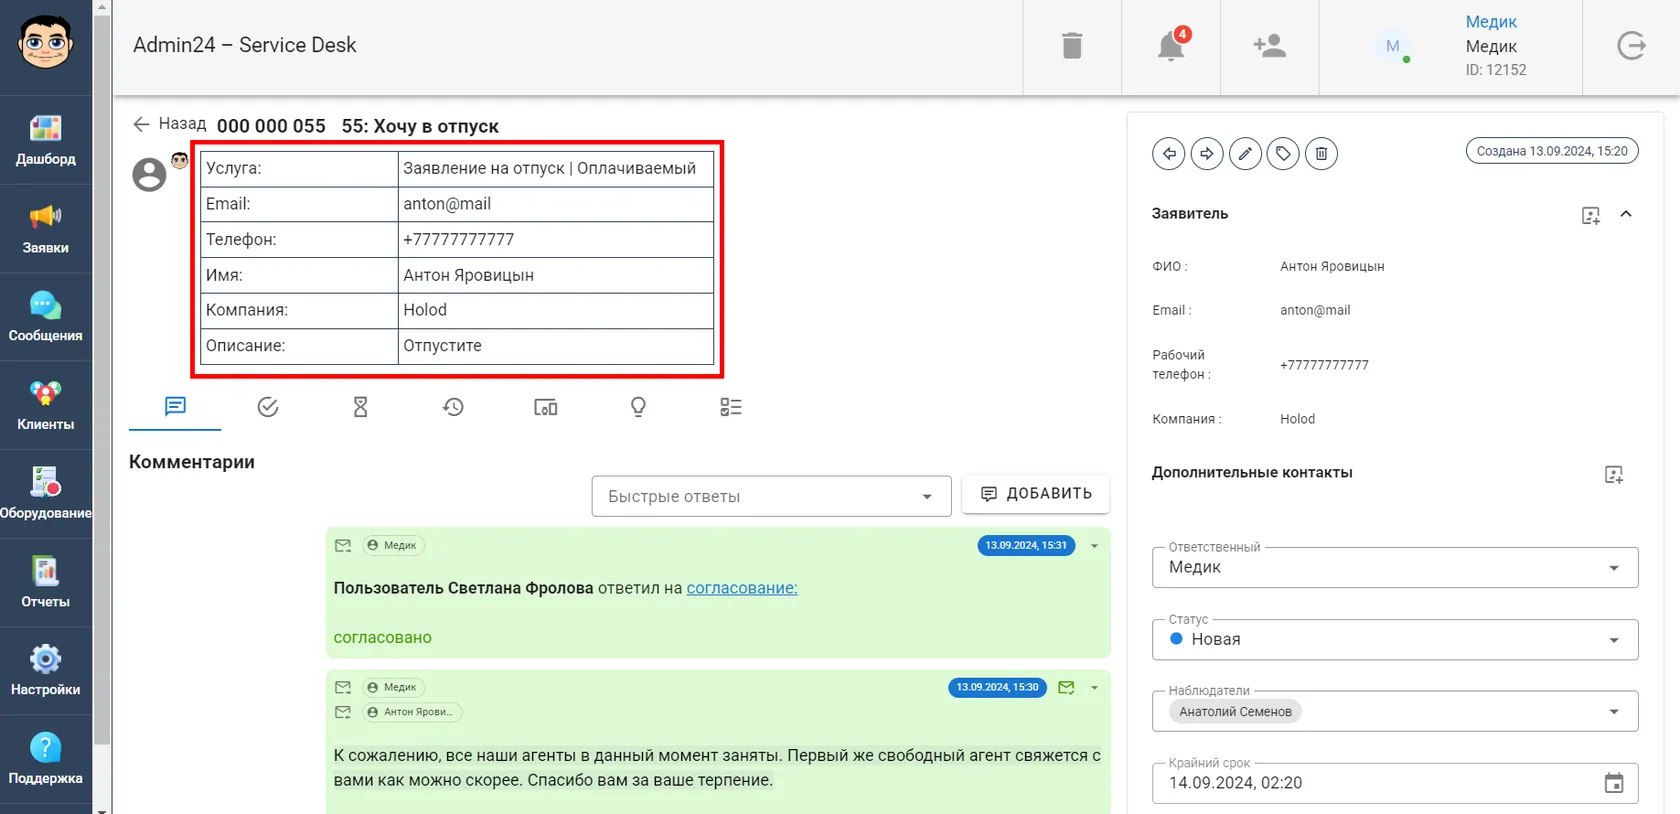Viewport: 1680px width, 814px height.
Task: Click the Крайний срок date field
Action: 1378,783
